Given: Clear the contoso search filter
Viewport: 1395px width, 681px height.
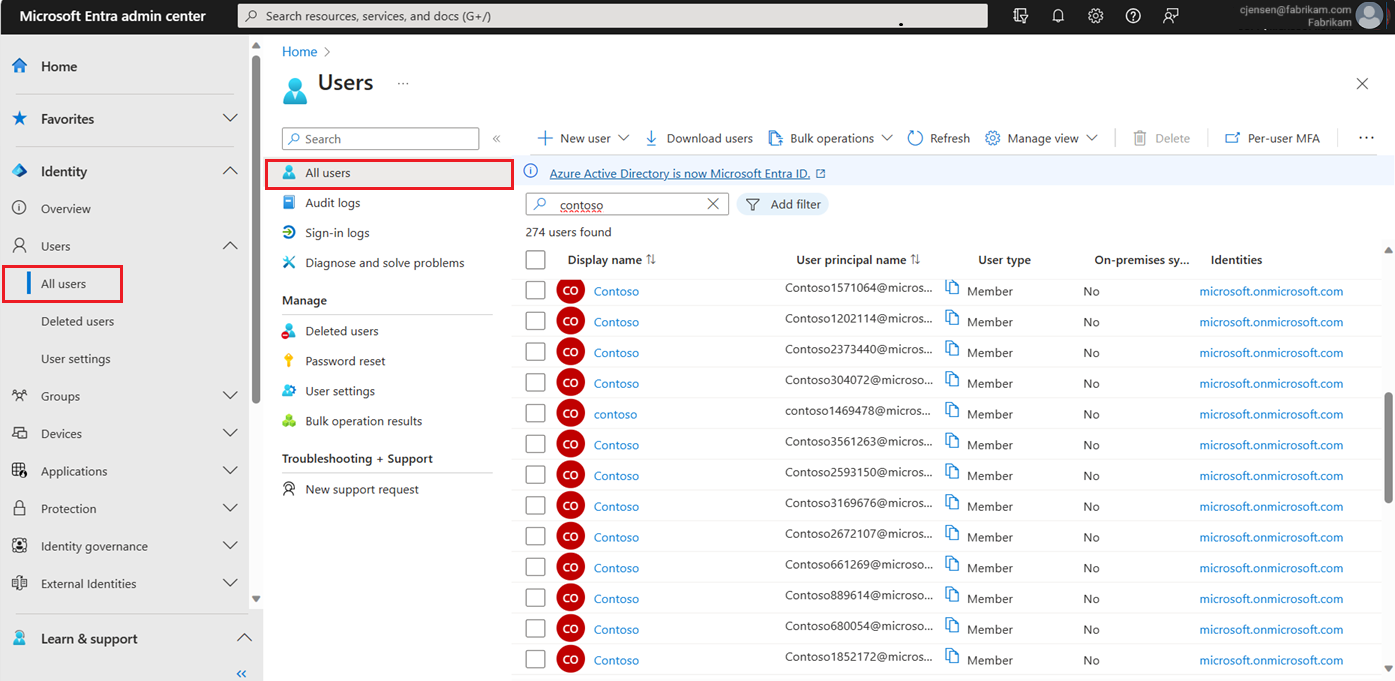Looking at the screenshot, I should (713, 204).
